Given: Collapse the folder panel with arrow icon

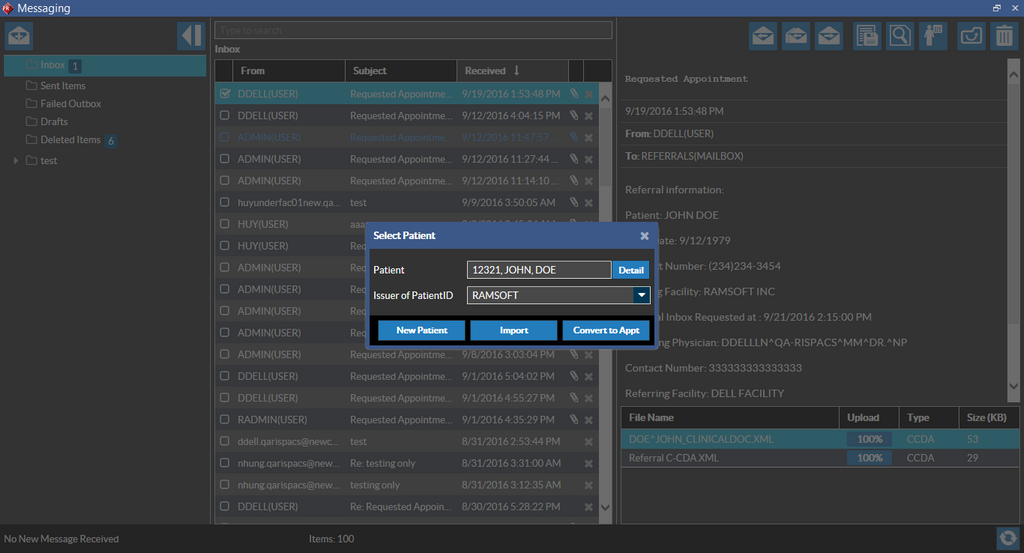Looking at the screenshot, I should pos(191,36).
